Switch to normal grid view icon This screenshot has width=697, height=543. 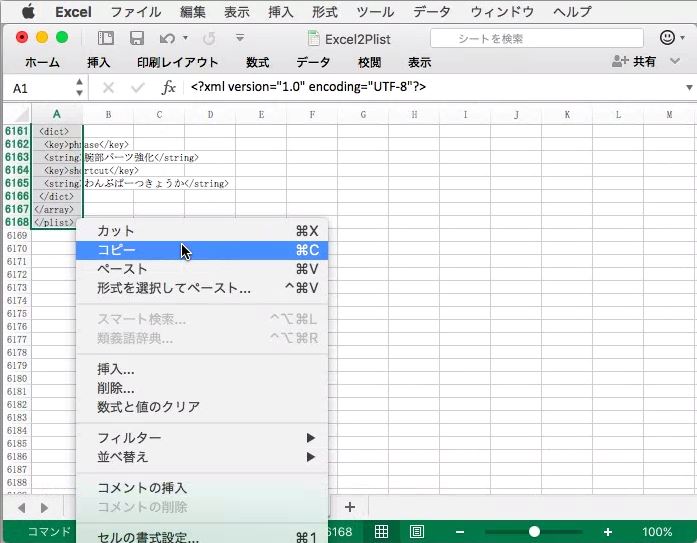[381, 531]
